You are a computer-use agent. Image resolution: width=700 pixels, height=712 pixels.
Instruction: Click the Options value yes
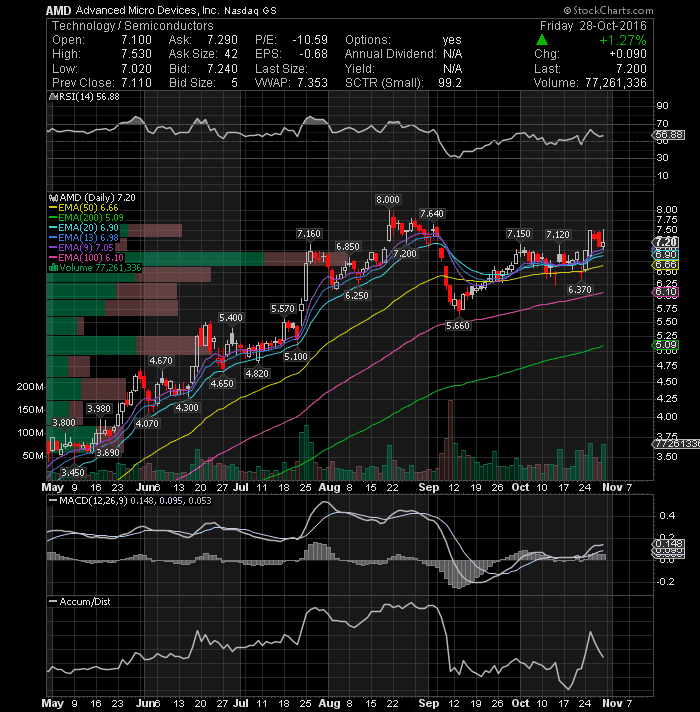point(452,40)
